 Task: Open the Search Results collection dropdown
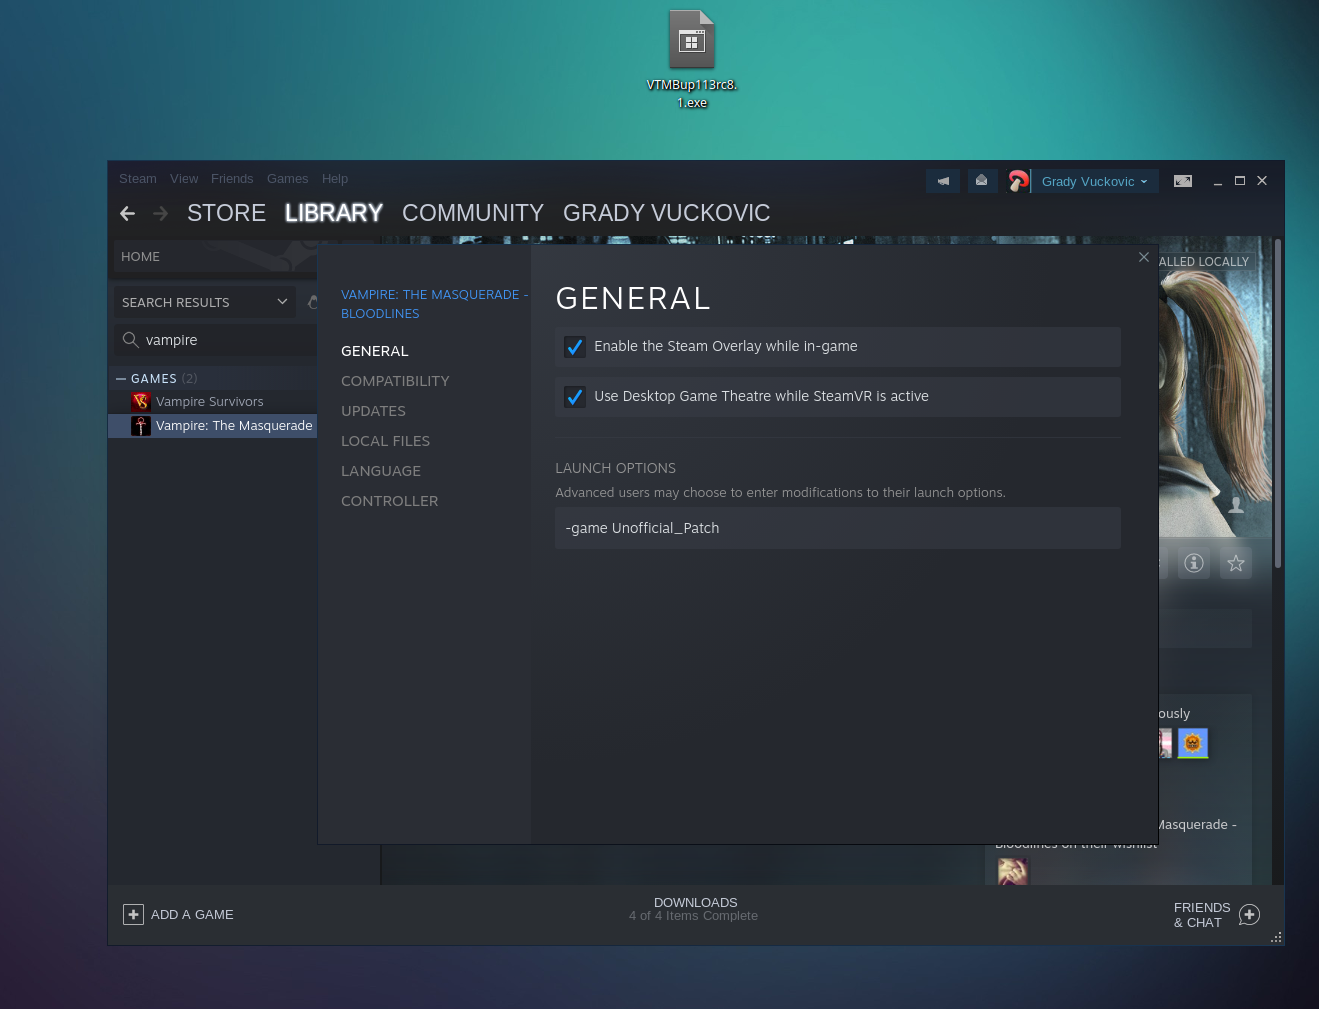[x=205, y=302]
